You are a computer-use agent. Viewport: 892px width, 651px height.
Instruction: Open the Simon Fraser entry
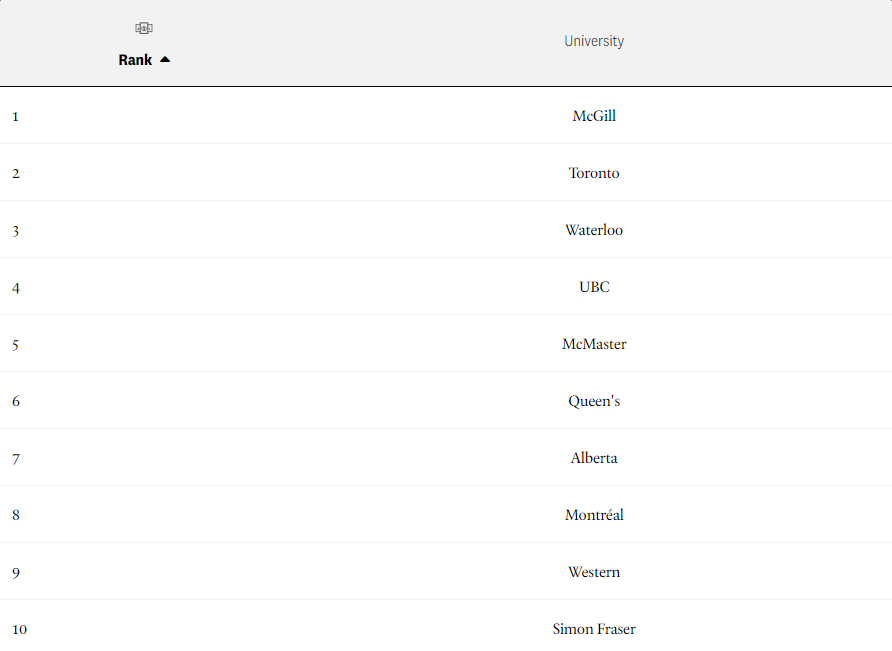594,629
